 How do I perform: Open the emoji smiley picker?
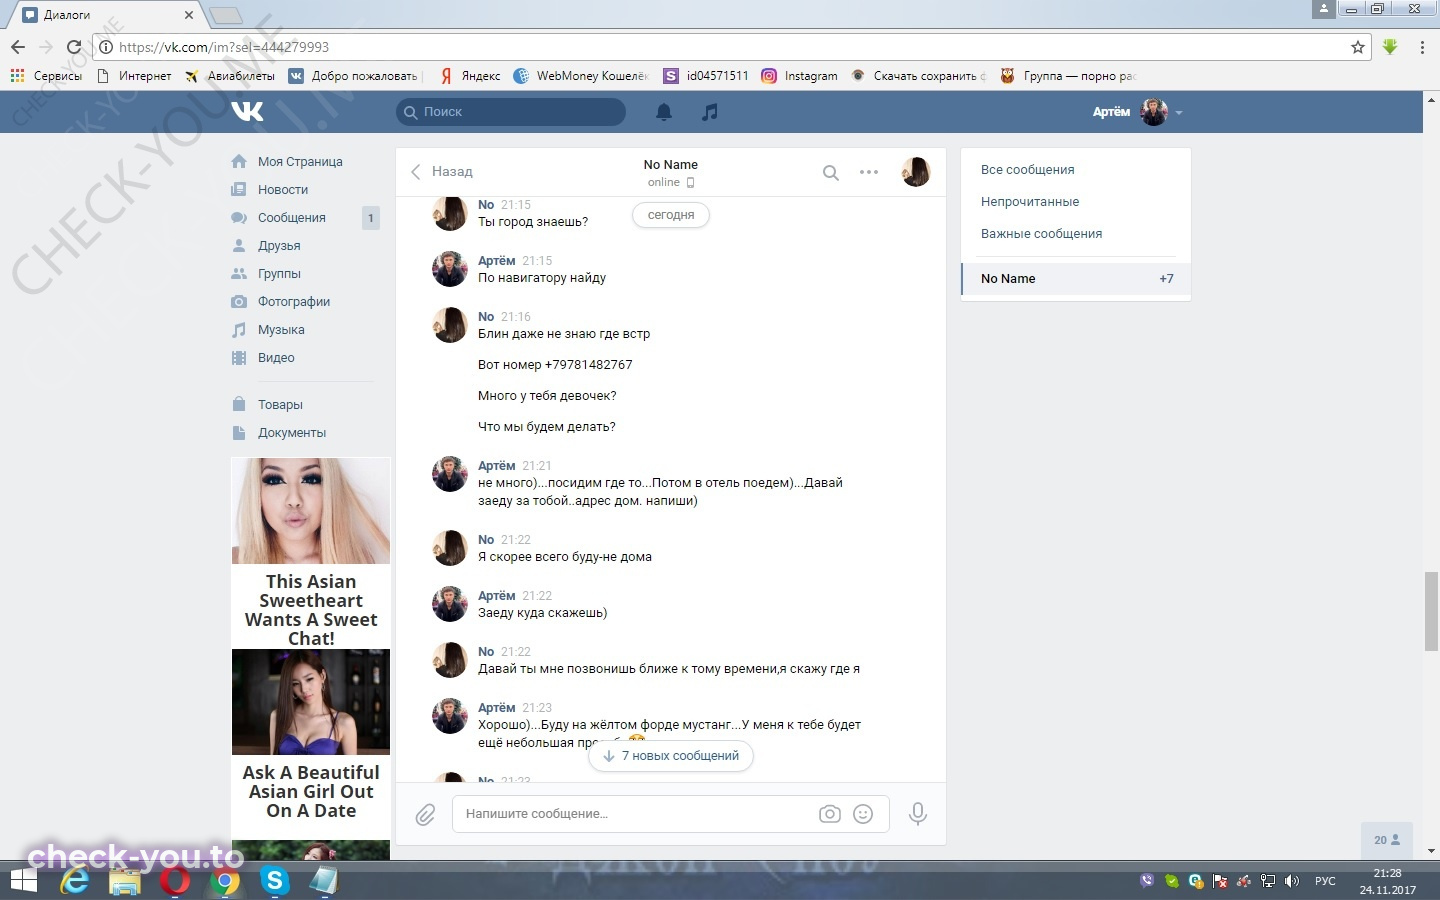tap(863, 814)
